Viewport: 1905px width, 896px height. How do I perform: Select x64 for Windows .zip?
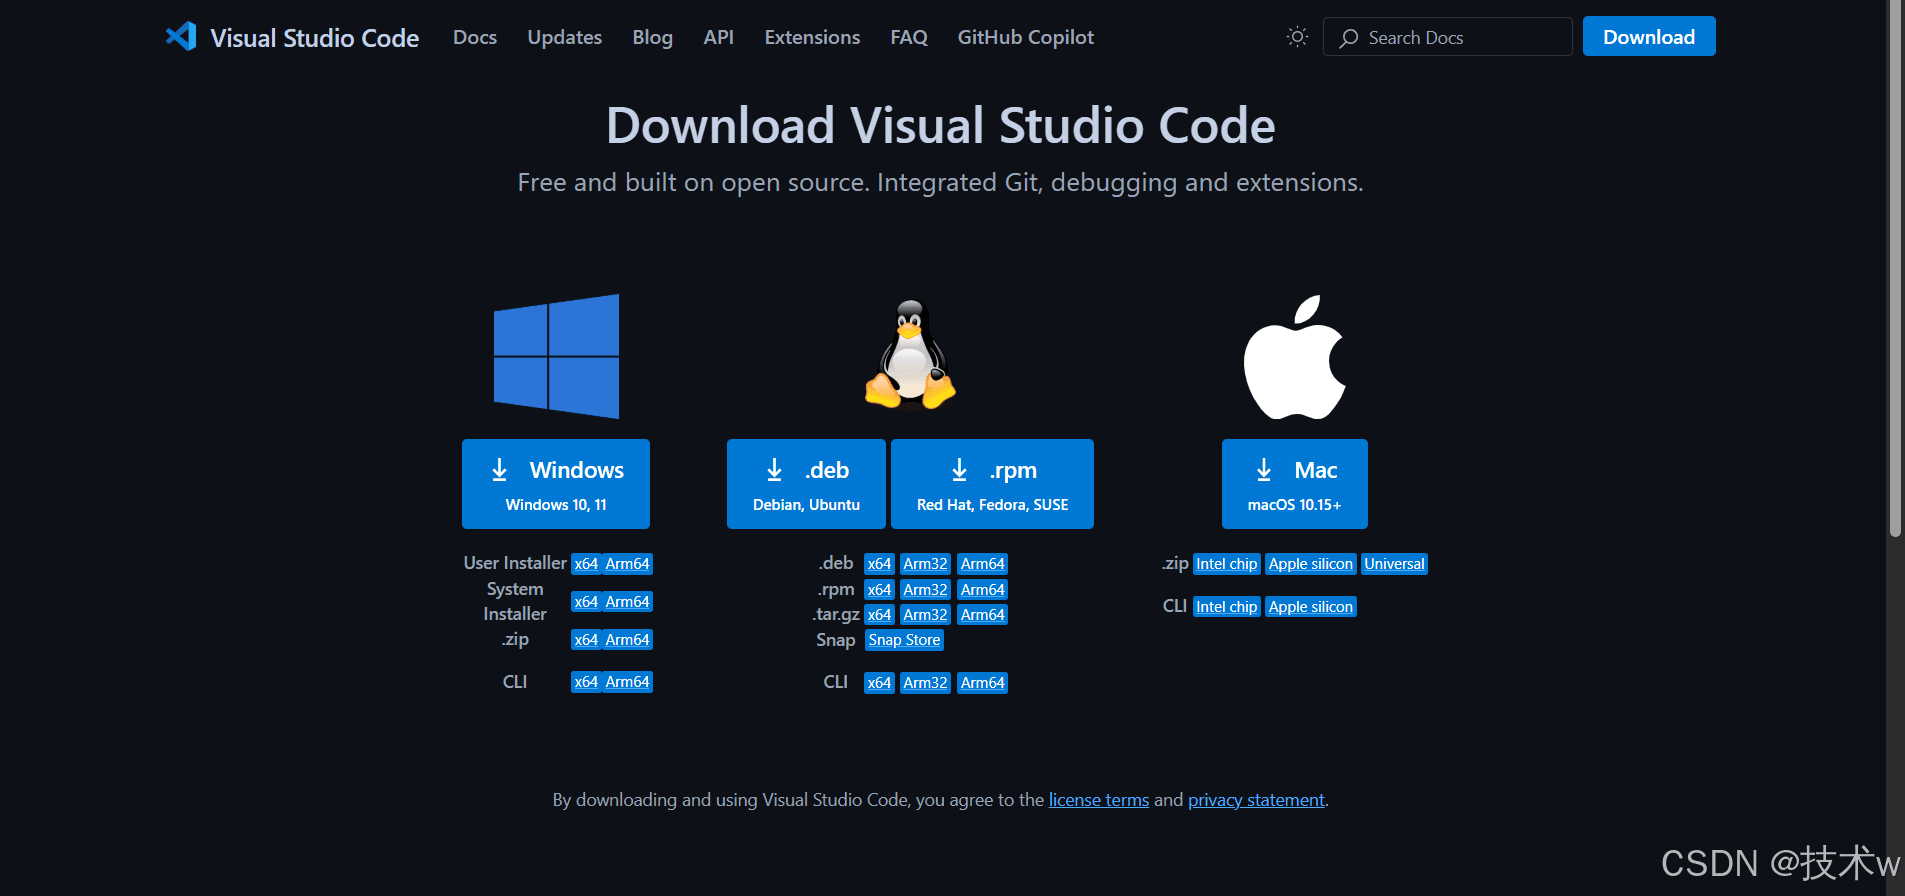pos(586,640)
